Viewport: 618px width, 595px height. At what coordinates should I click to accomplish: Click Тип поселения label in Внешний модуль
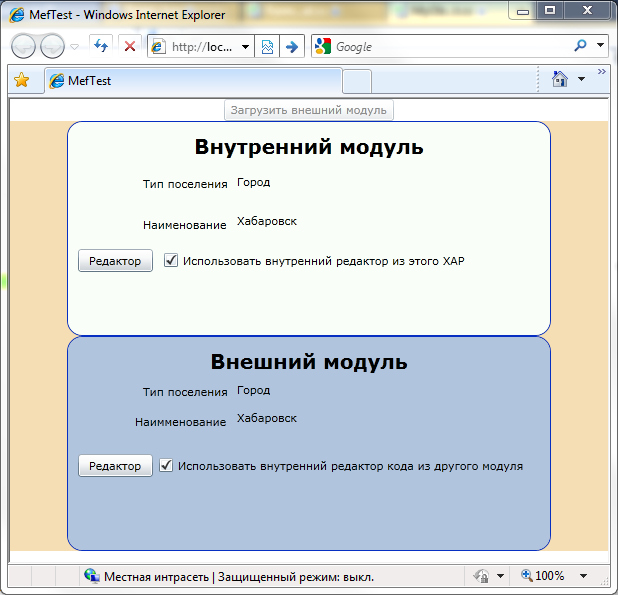coord(185,392)
